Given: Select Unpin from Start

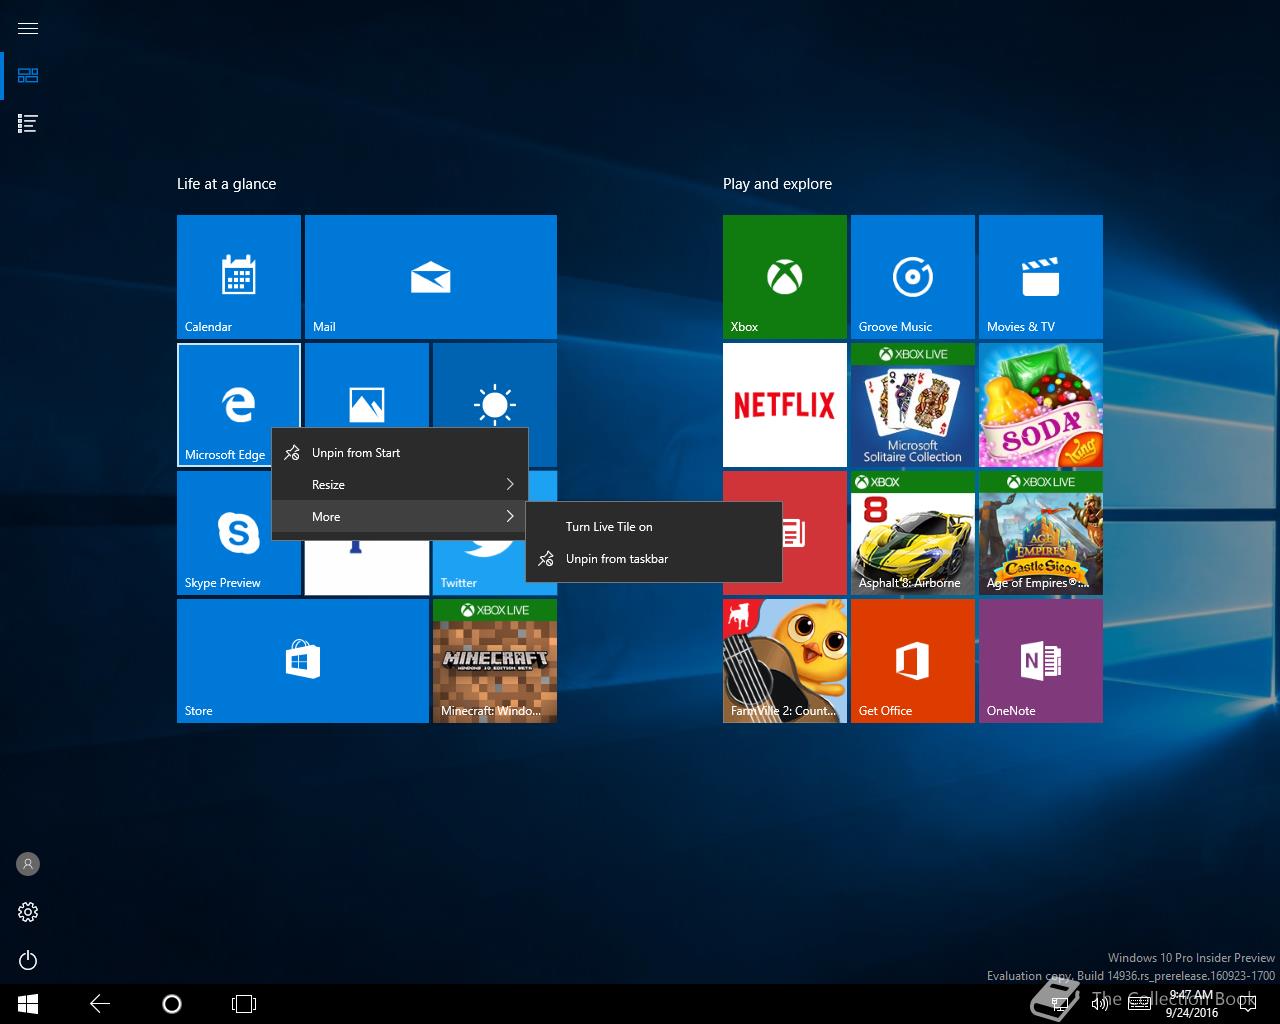Looking at the screenshot, I should (399, 453).
